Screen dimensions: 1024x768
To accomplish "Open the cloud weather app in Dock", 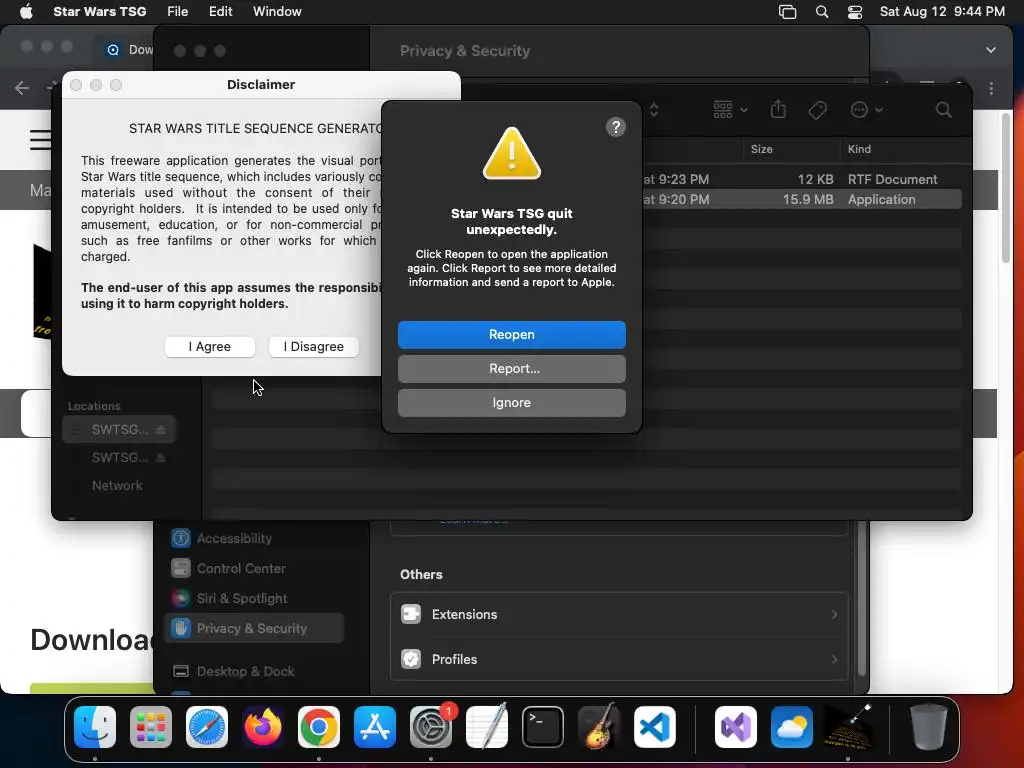I will (x=792, y=727).
